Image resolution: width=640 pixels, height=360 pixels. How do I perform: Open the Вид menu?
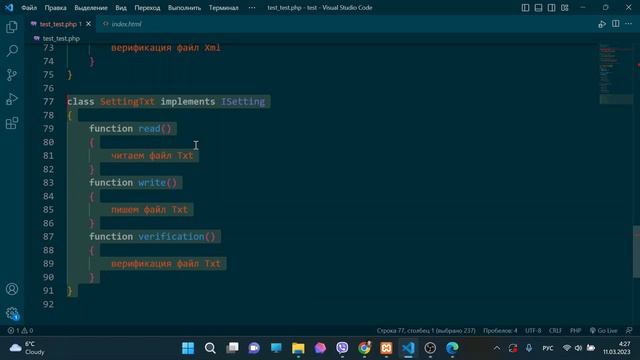pos(121,8)
